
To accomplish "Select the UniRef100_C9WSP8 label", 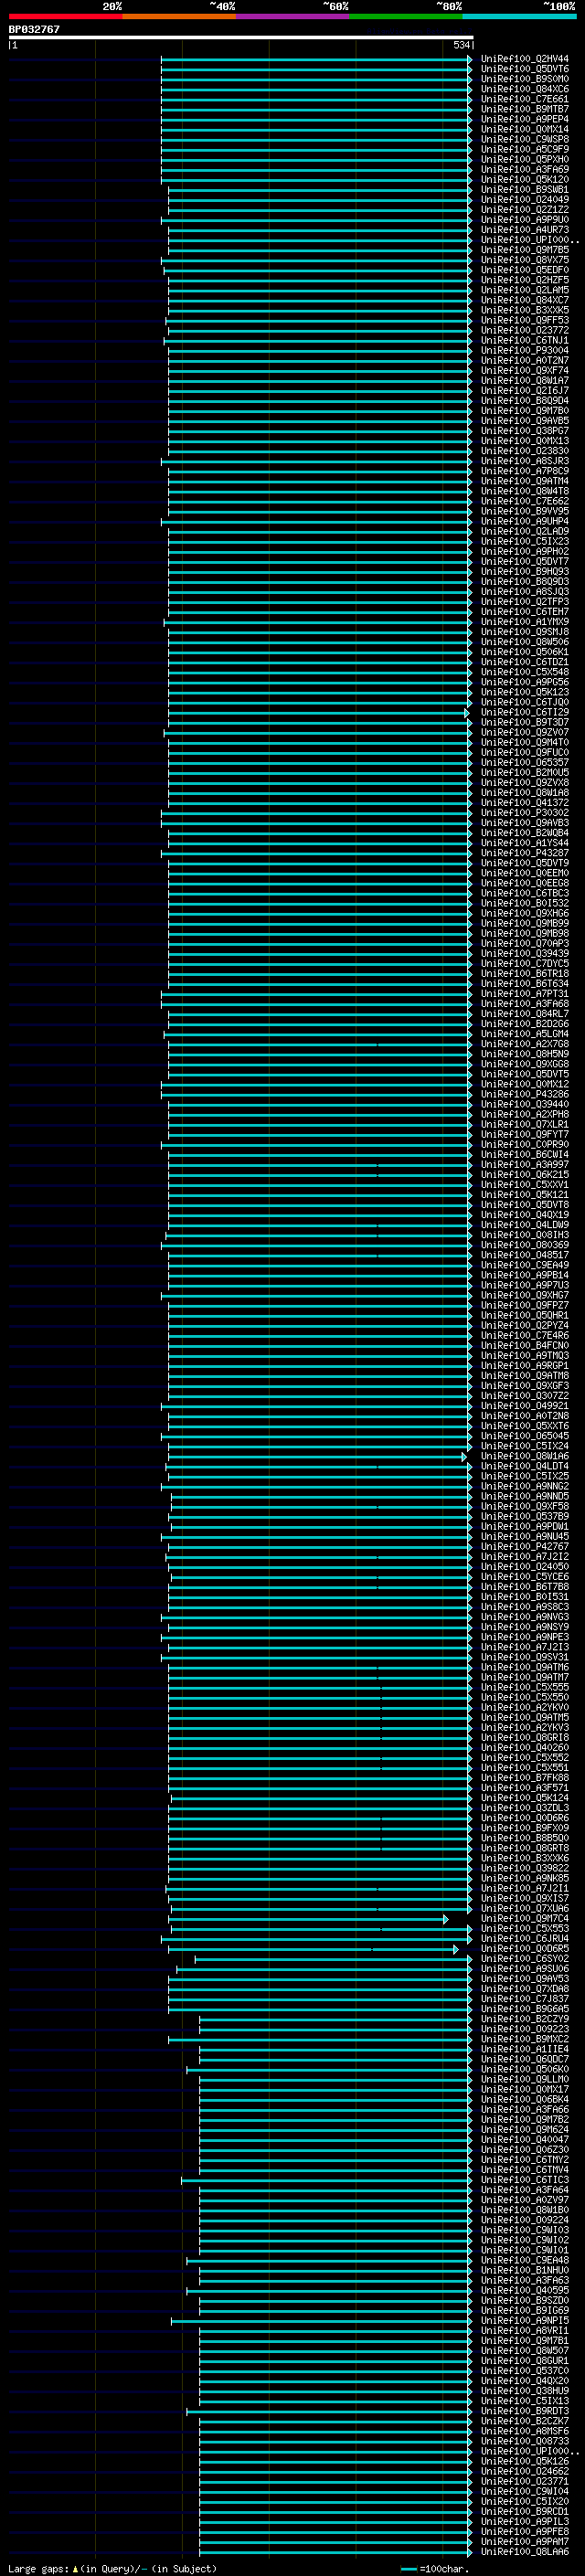I will tap(525, 139).
